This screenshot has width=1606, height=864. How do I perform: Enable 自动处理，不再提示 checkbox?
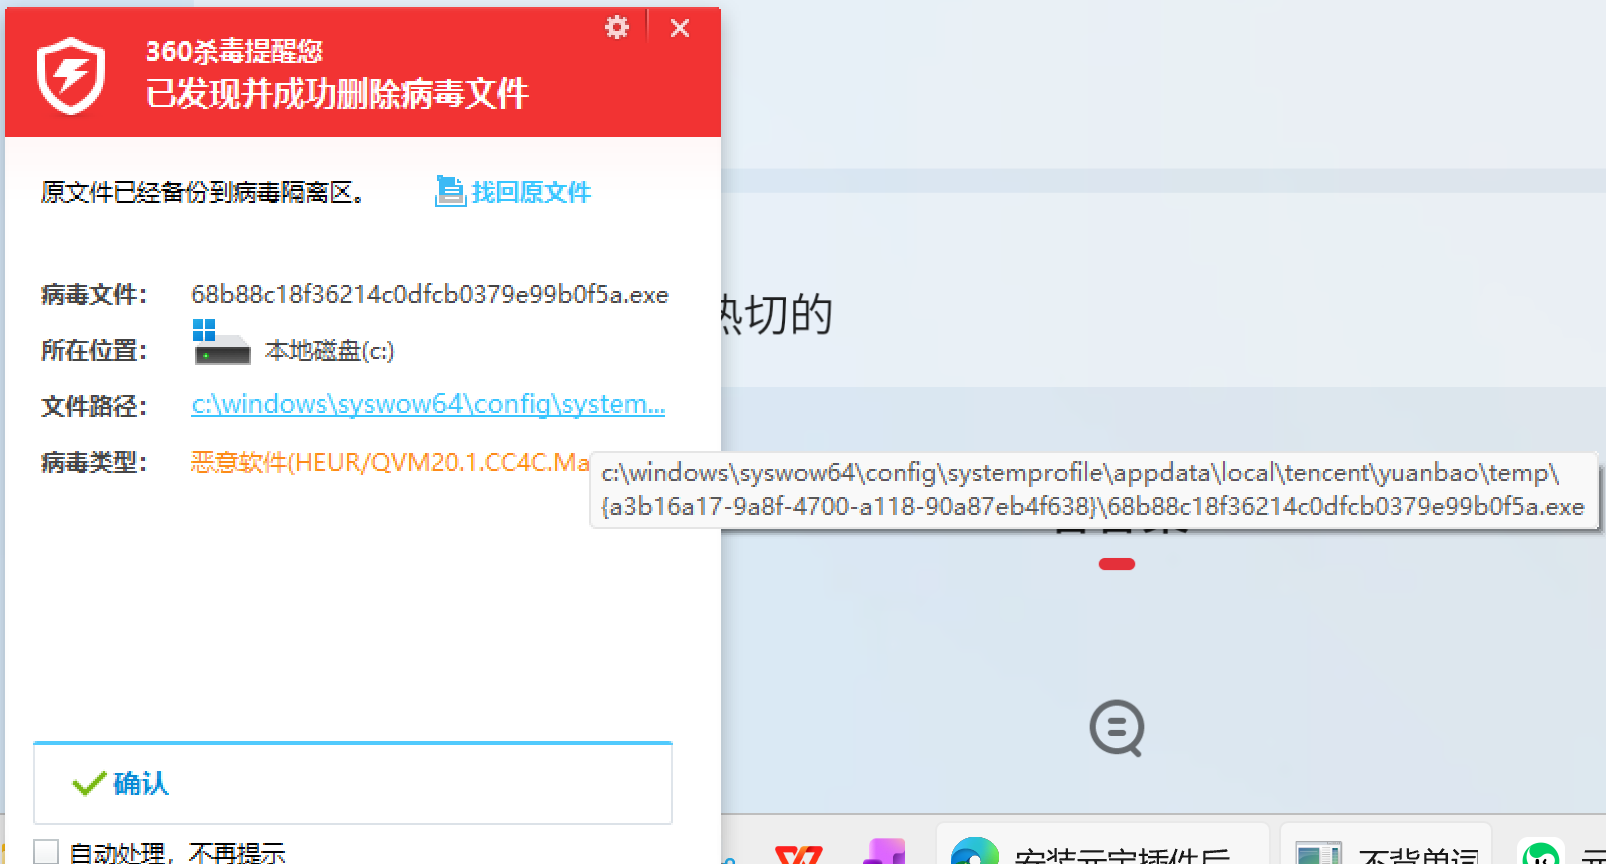tap(46, 852)
